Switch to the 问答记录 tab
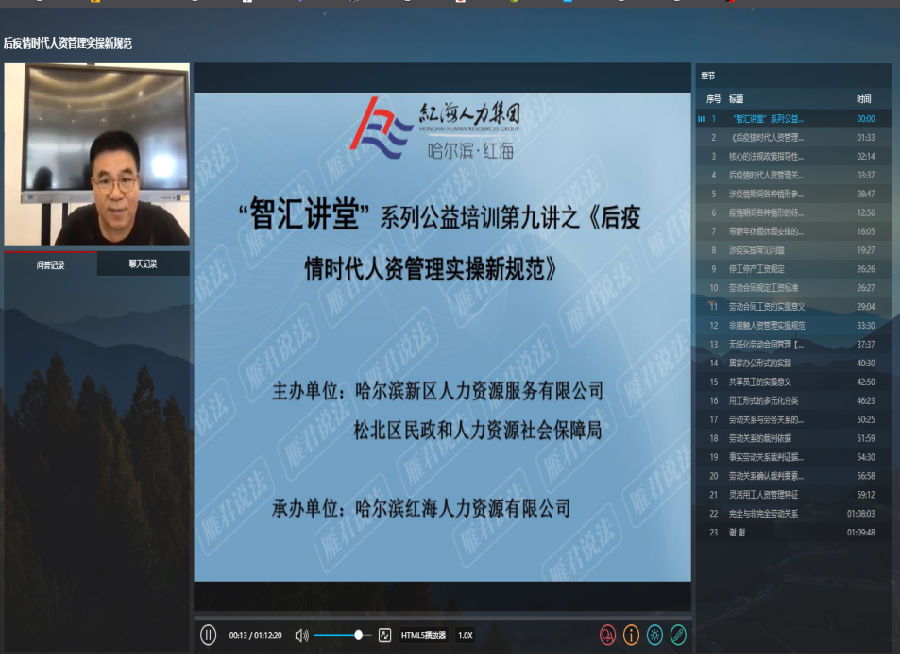 click(x=51, y=265)
